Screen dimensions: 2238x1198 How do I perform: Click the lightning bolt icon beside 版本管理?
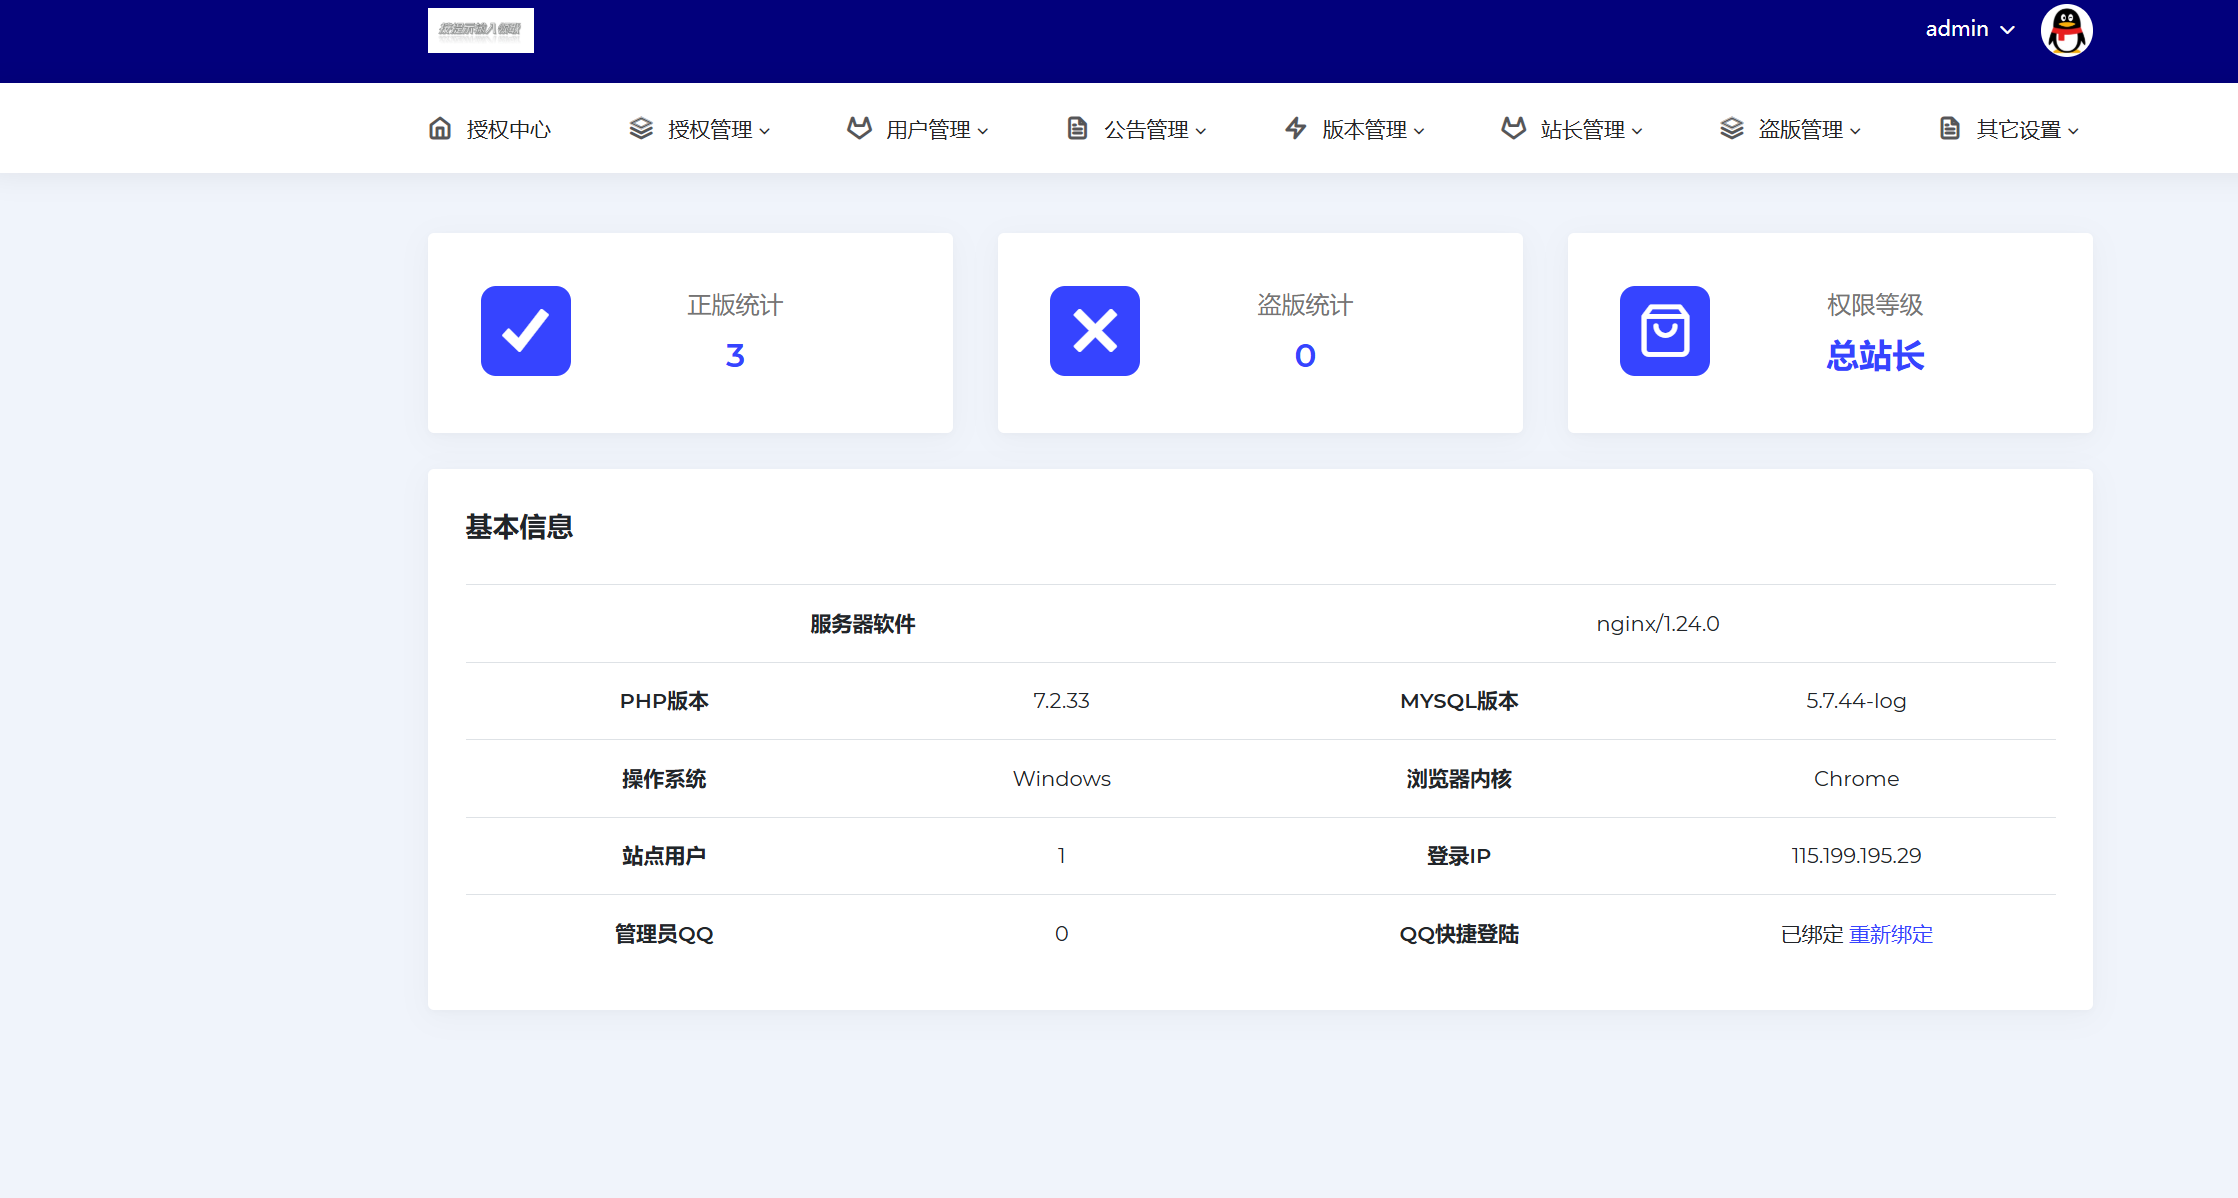[1295, 128]
